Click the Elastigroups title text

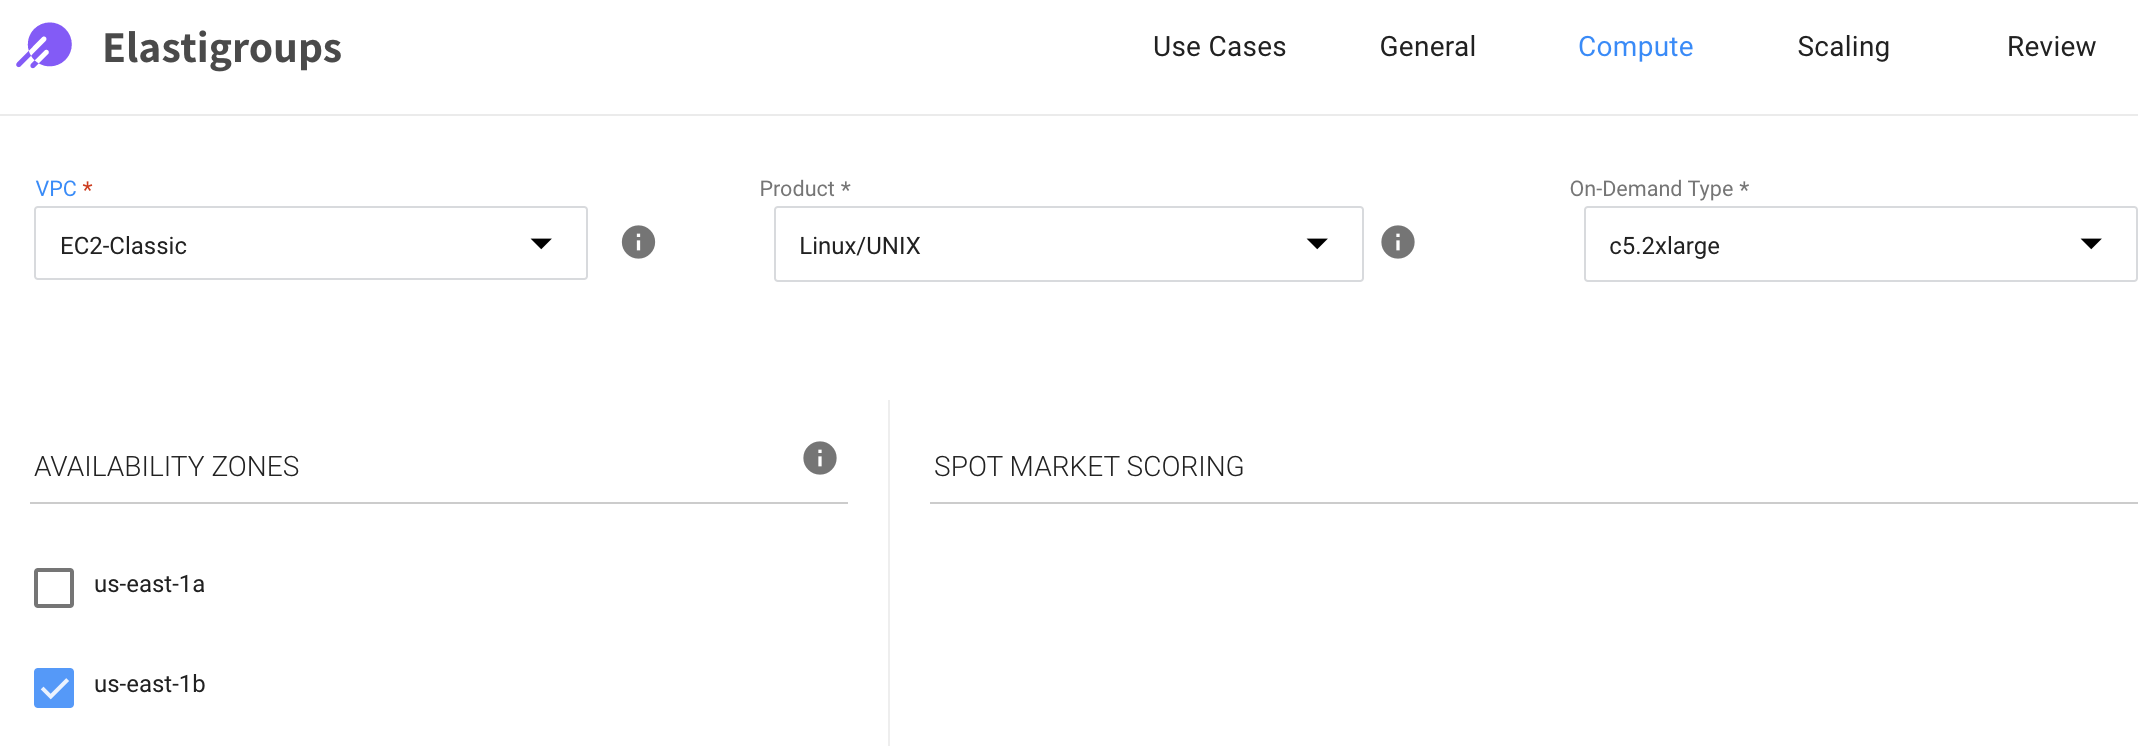click(x=222, y=48)
